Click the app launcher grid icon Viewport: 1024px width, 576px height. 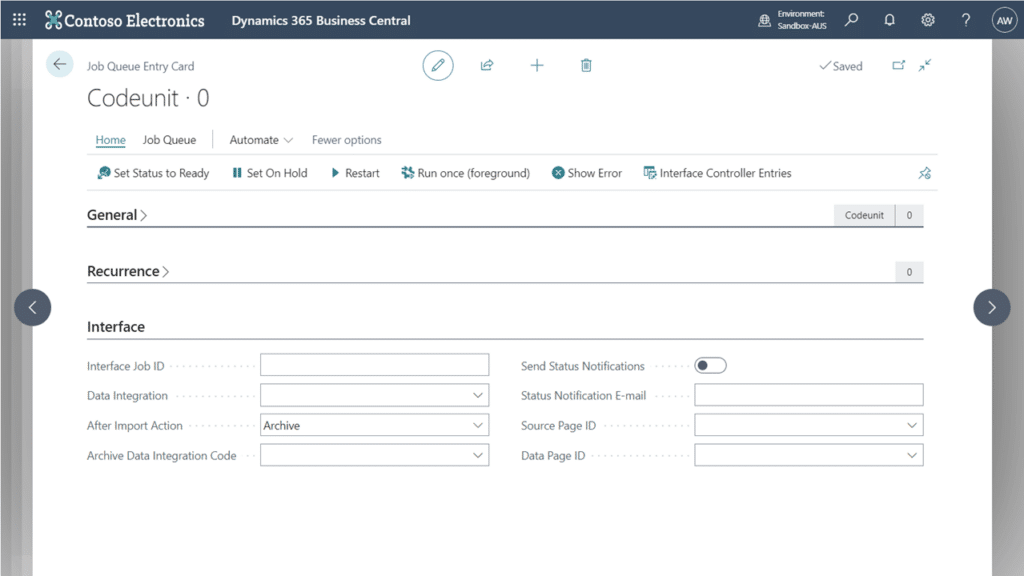[18, 19]
